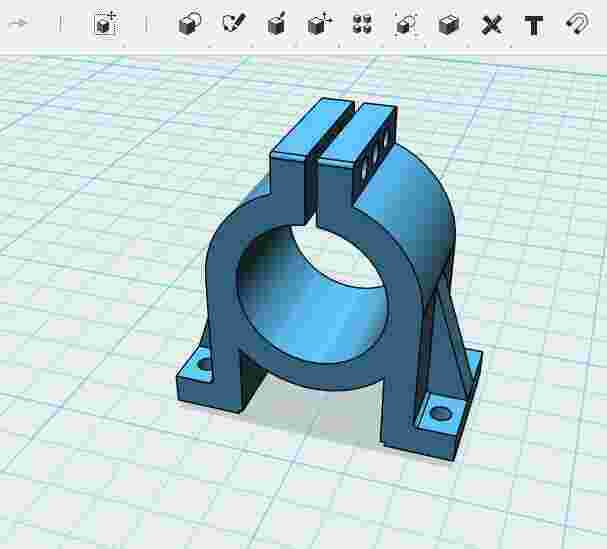Viewport: 607px width, 549px height.
Task: Select the Transform tool icon
Action: [x=106, y=24]
